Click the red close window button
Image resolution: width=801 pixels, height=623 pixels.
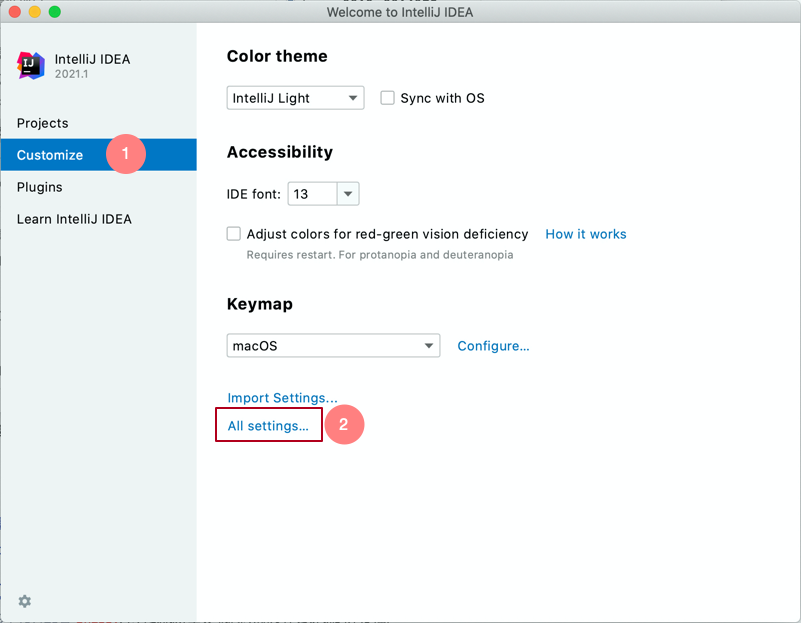(15, 12)
